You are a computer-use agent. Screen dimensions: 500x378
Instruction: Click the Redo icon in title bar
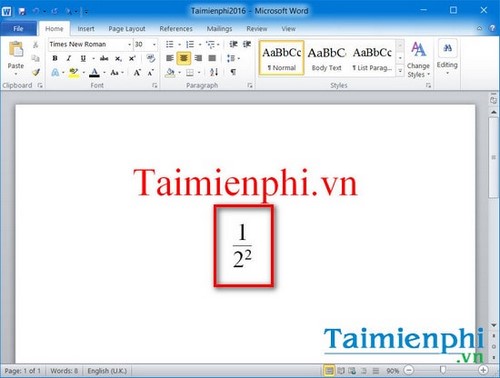[x=54, y=12]
